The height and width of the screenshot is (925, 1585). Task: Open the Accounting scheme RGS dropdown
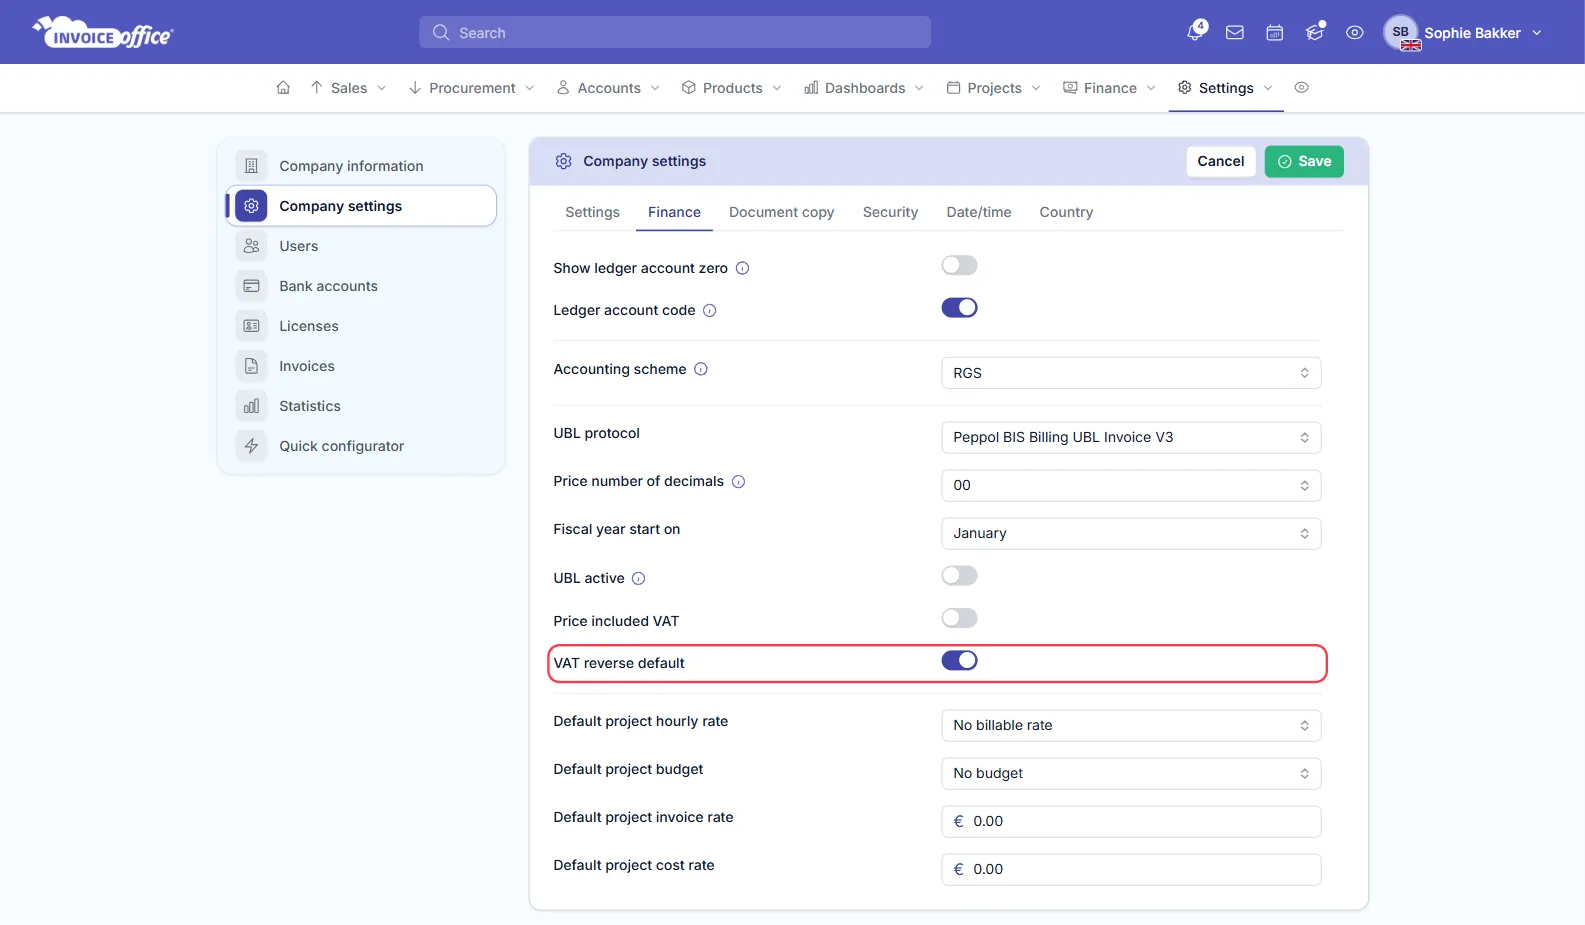[1131, 373]
